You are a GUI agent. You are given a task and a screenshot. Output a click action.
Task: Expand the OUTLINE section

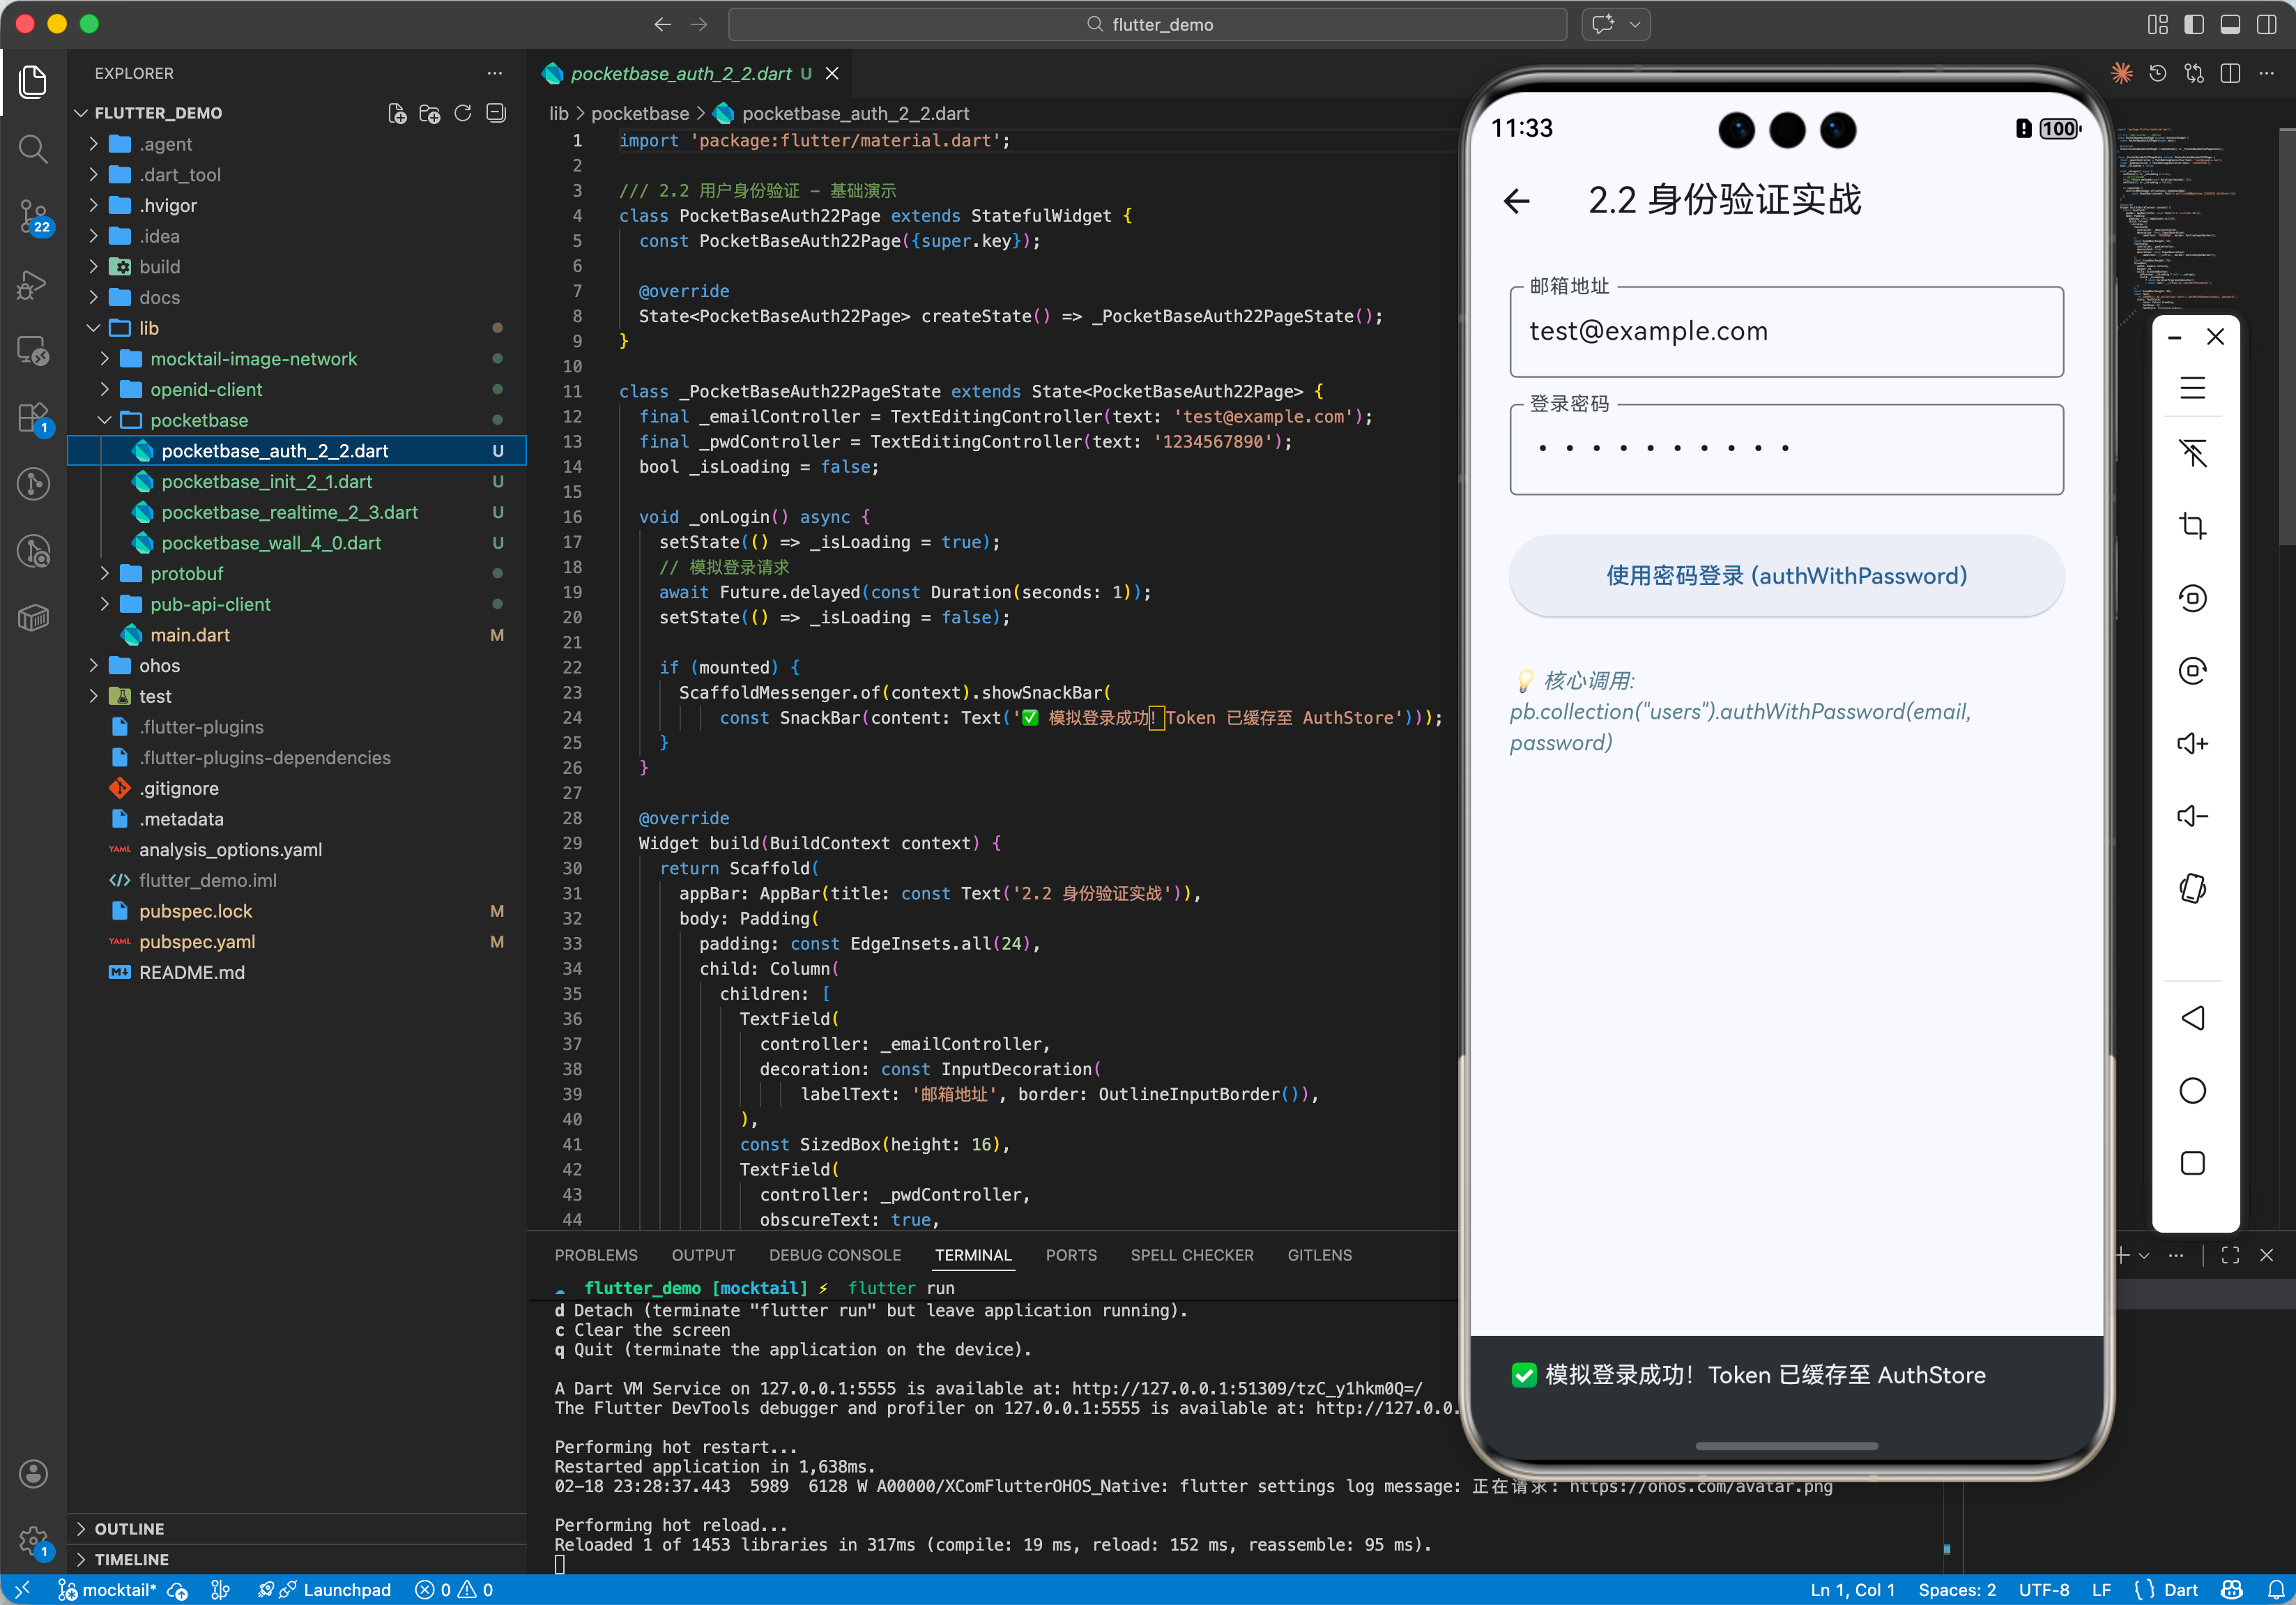coord(129,1528)
